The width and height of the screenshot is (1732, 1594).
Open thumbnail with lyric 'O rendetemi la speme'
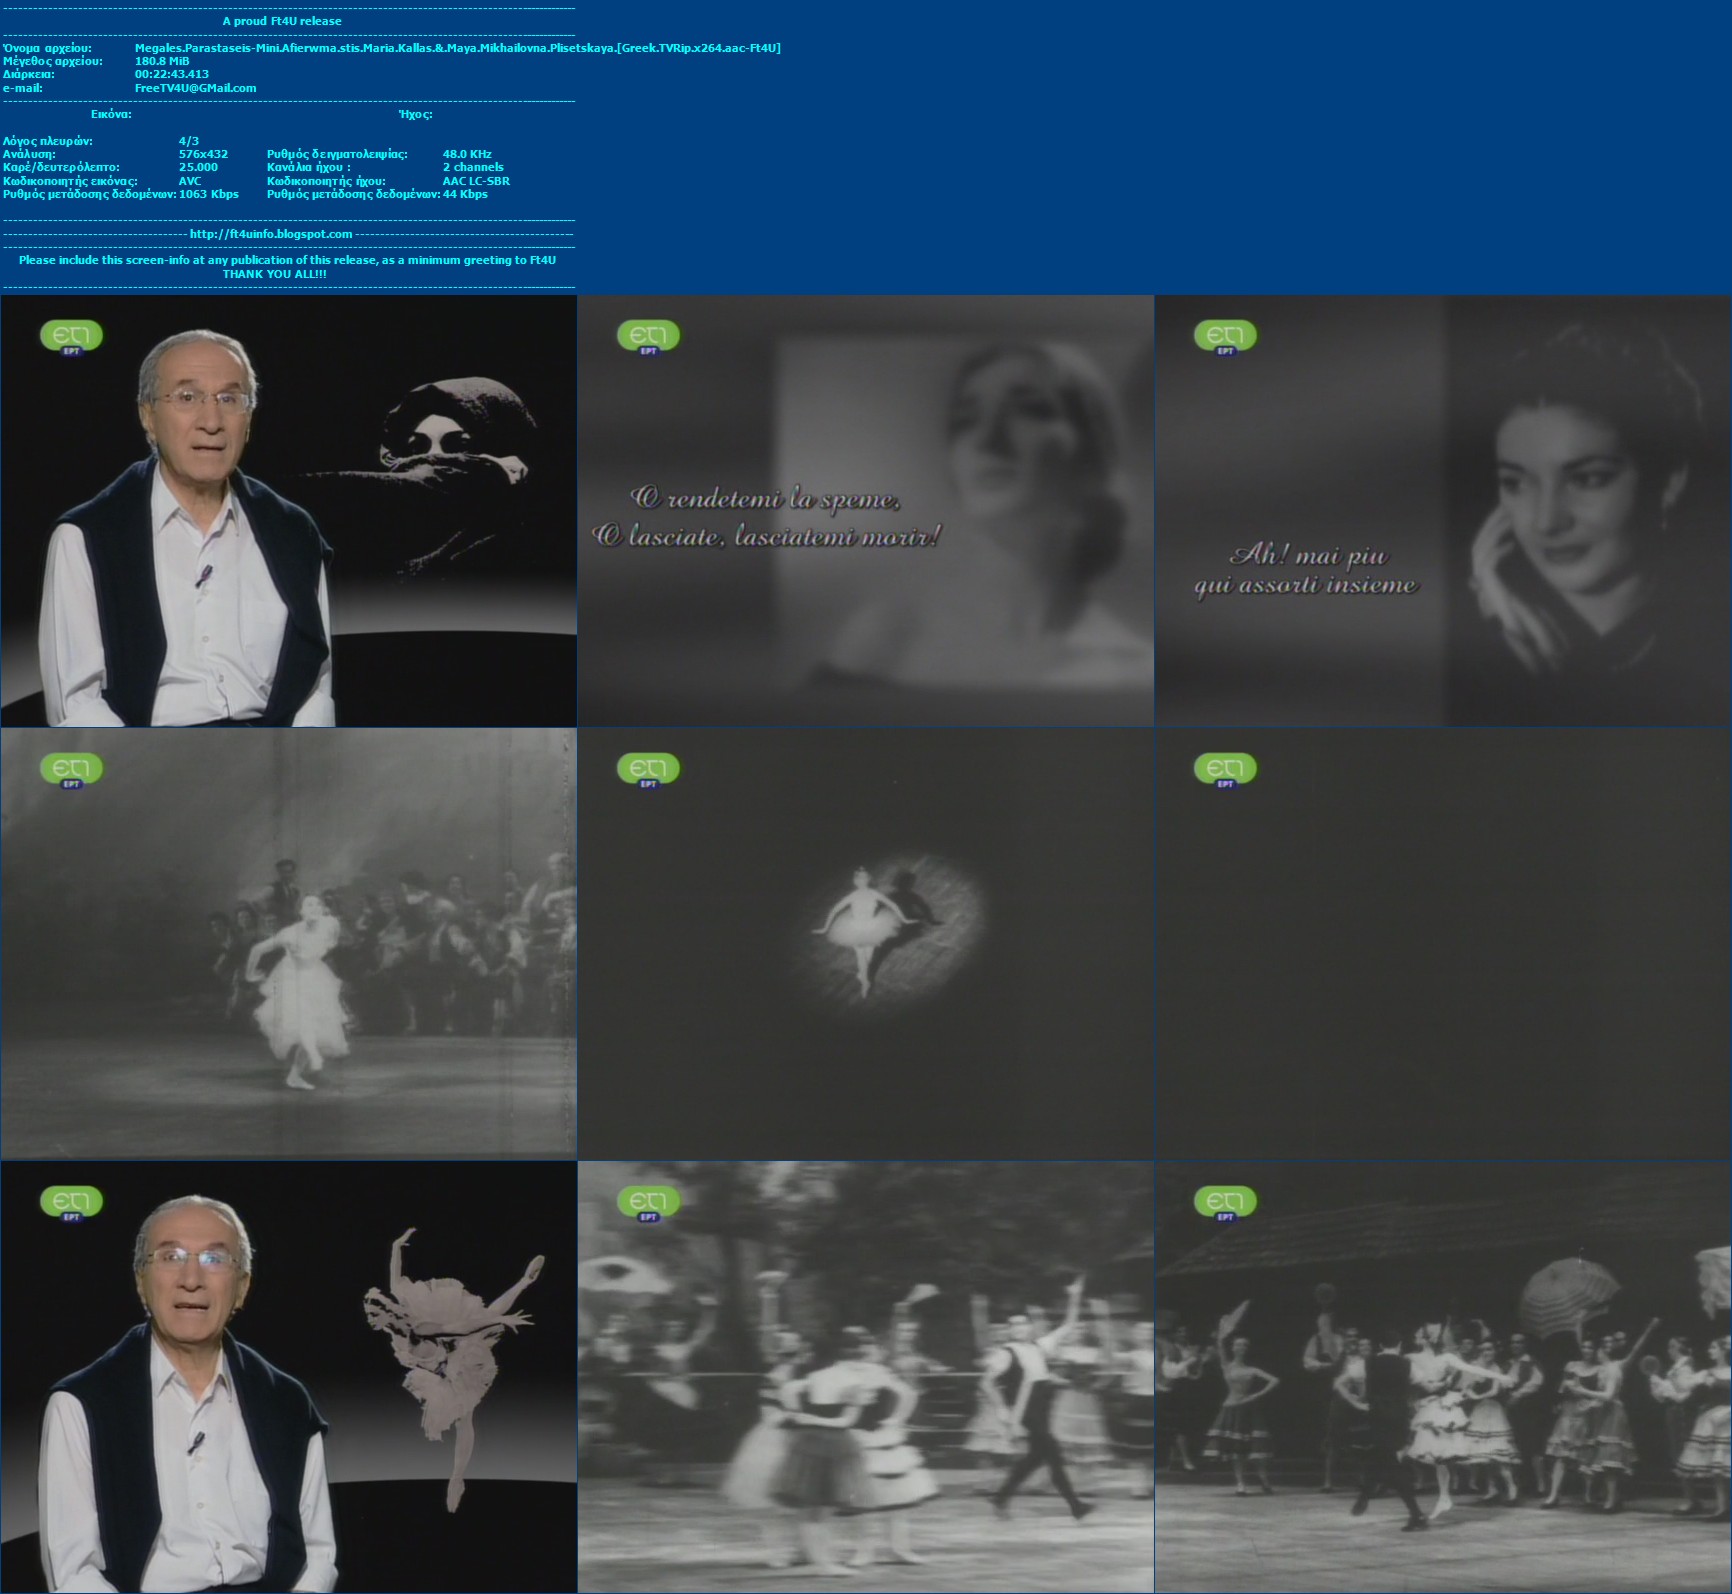[866, 511]
